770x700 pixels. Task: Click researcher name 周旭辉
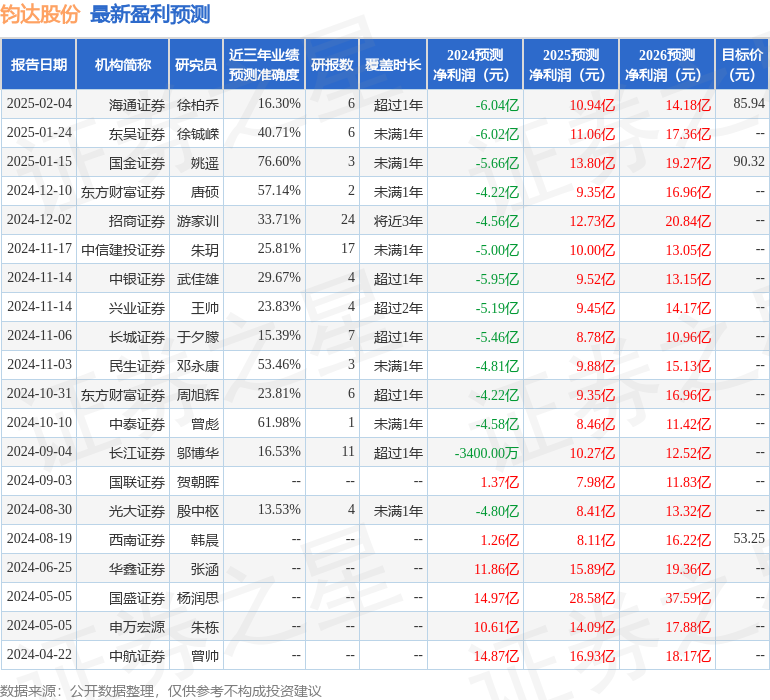point(198,395)
